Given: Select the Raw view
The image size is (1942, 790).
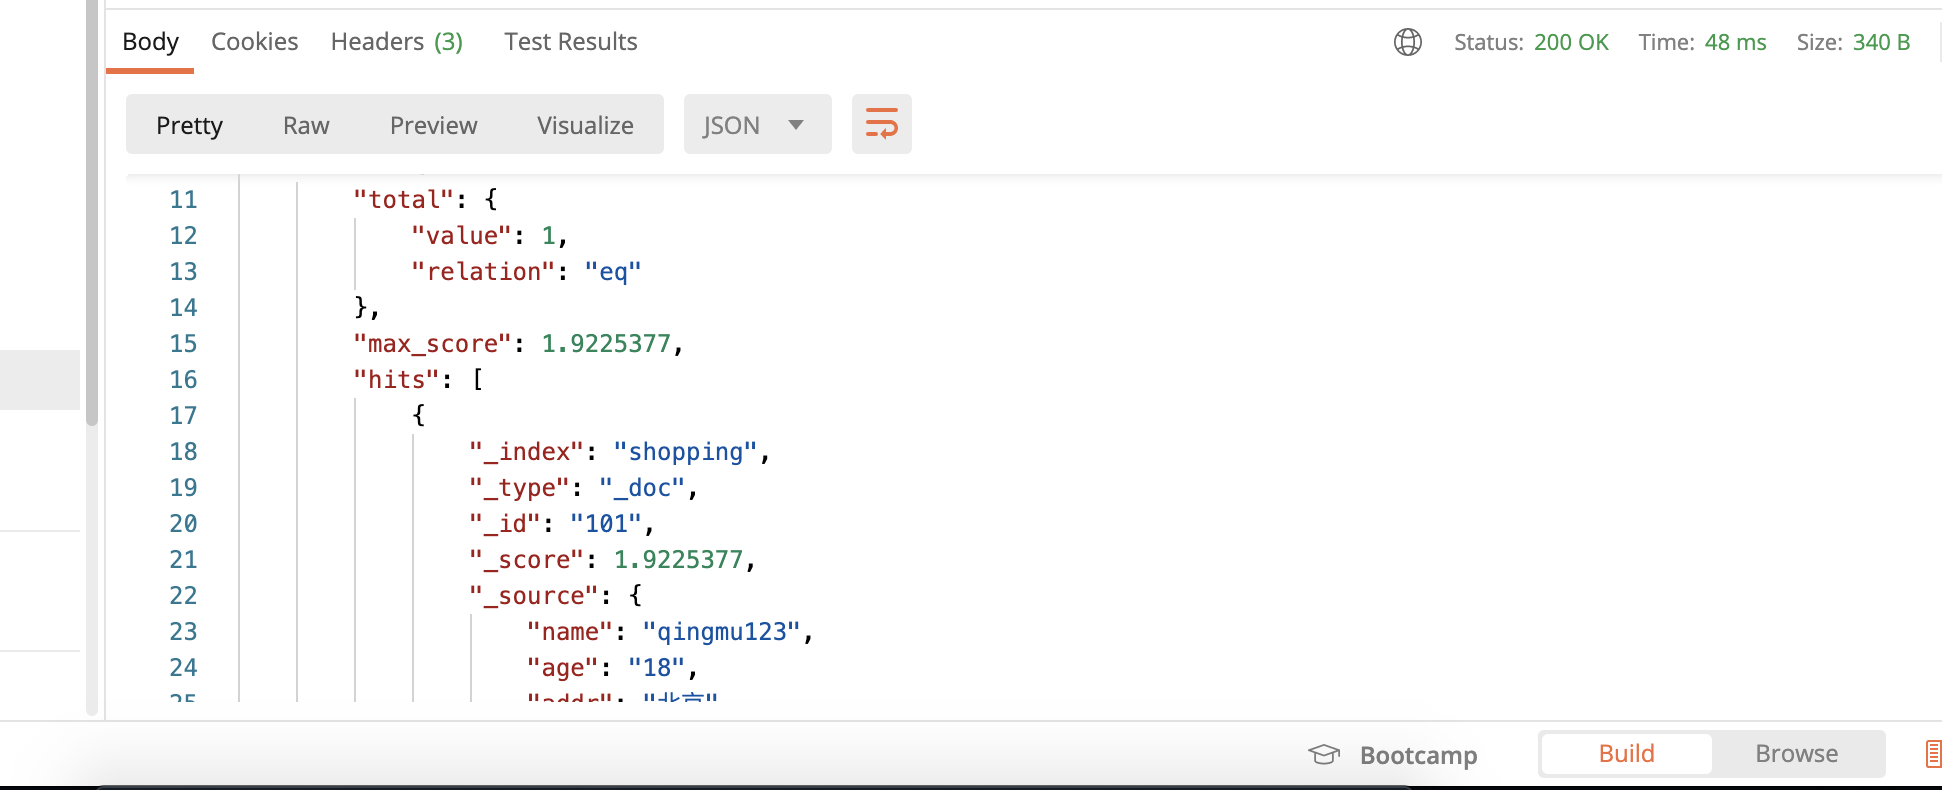Looking at the screenshot, I should pos(306,125).
